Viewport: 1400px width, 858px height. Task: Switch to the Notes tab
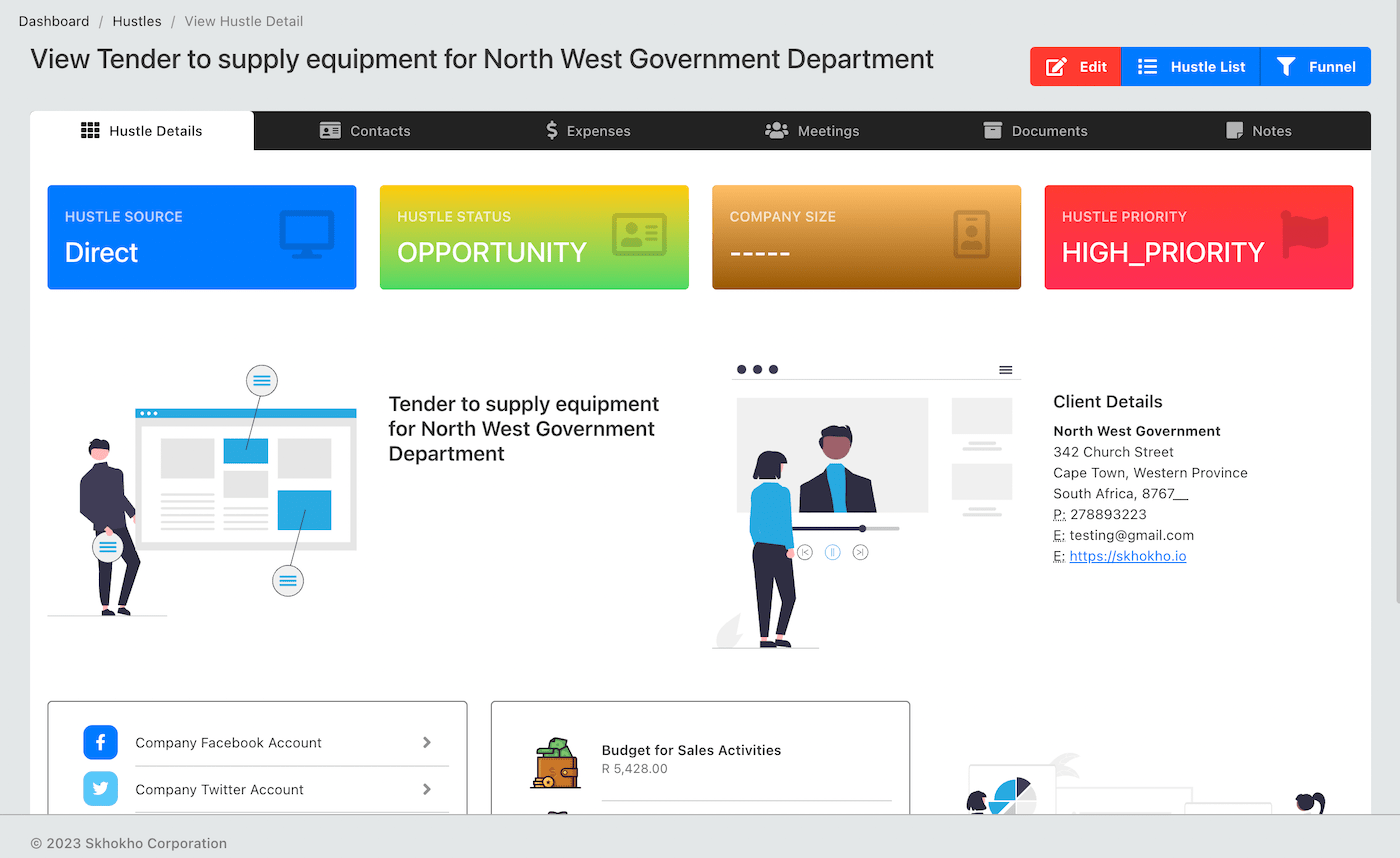1259,131
